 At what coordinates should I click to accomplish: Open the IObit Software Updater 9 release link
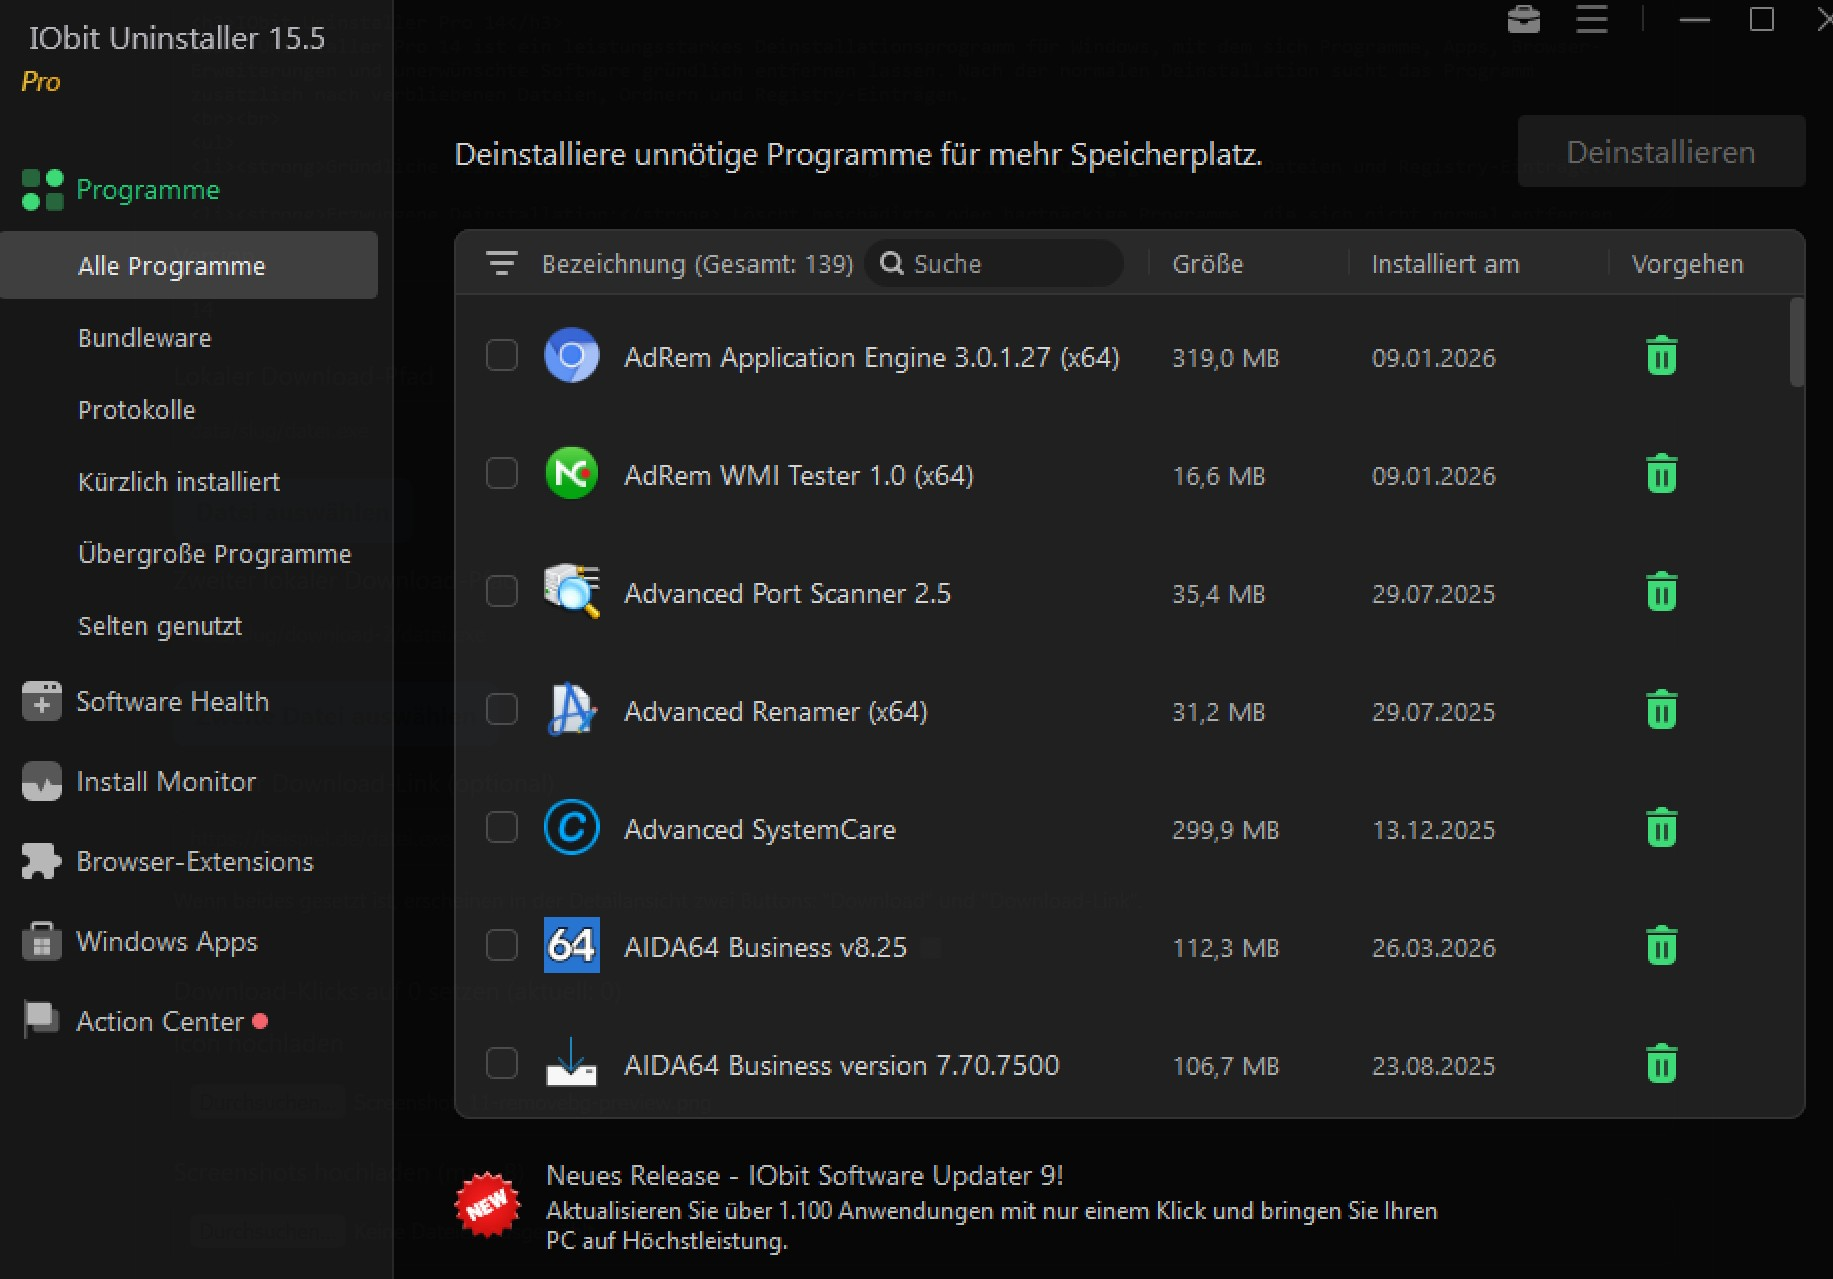click(x=804, y=1175)
